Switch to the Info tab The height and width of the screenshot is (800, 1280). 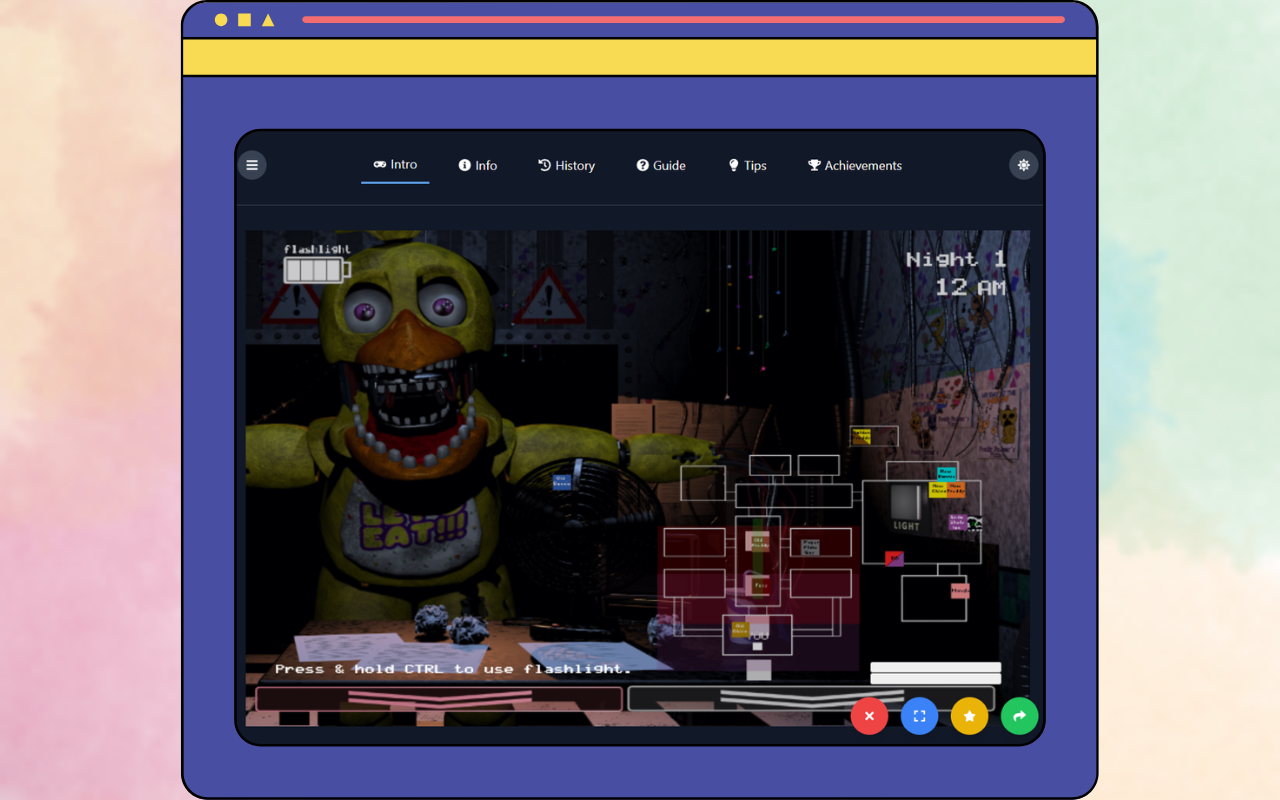477,165
